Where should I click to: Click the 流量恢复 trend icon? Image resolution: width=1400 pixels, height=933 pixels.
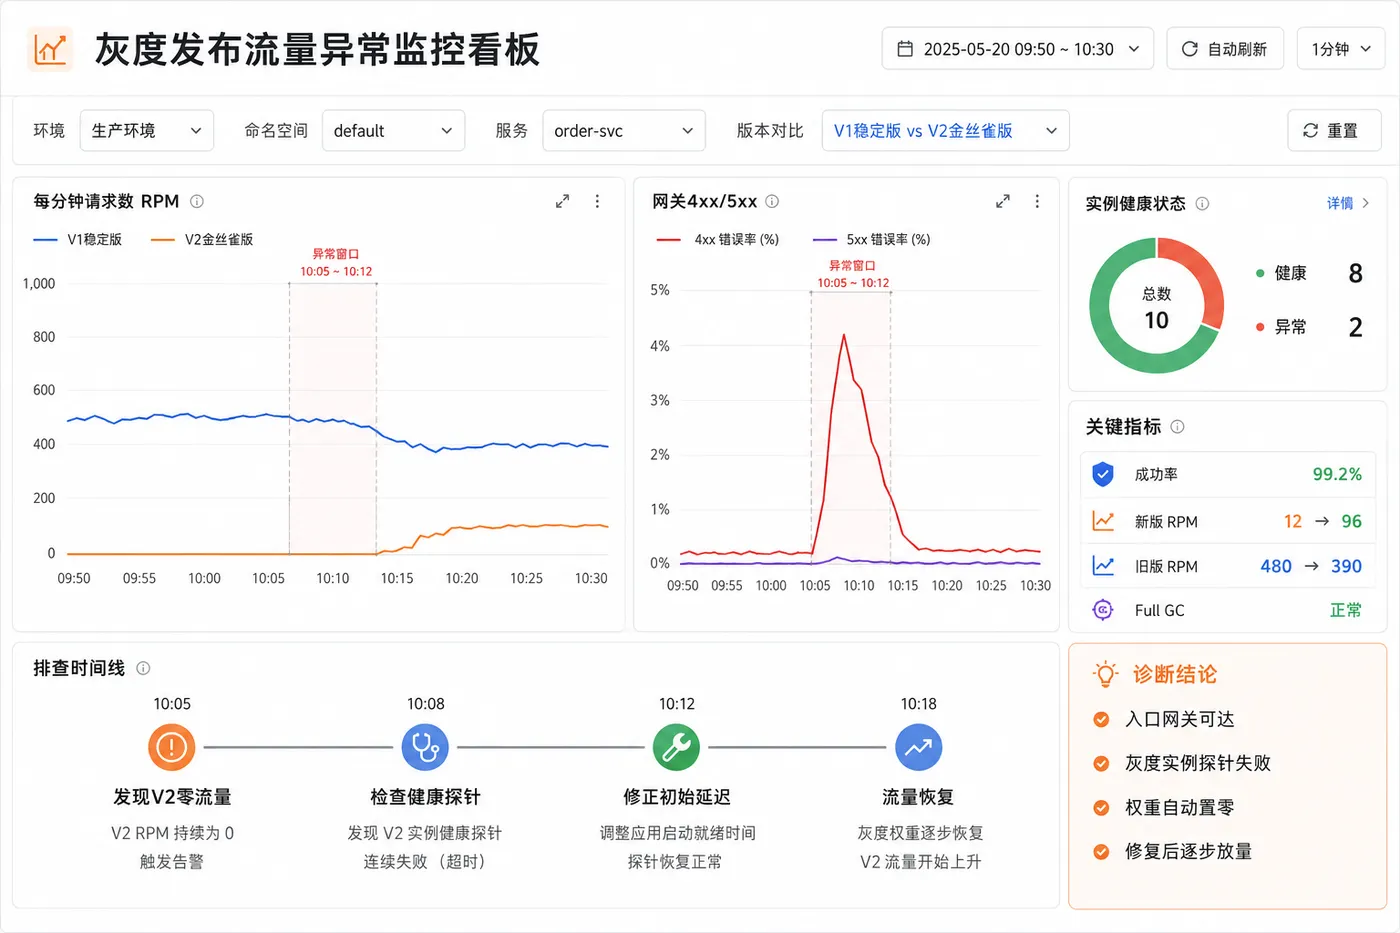(x=918, y=747)
